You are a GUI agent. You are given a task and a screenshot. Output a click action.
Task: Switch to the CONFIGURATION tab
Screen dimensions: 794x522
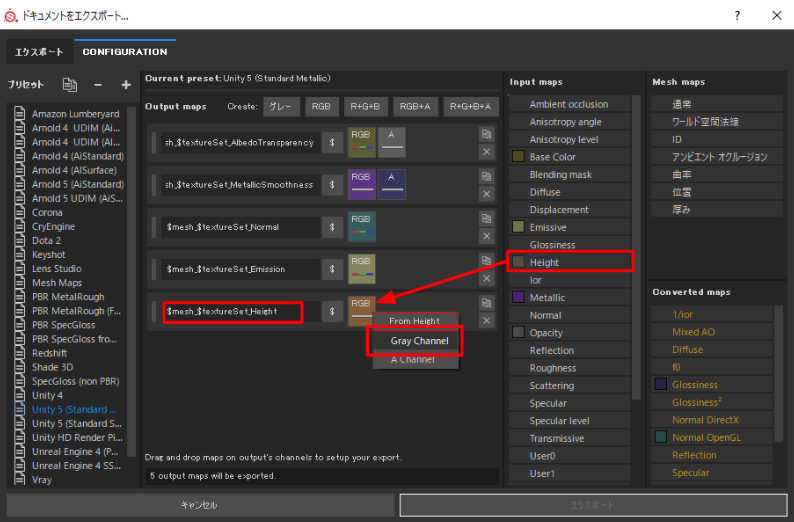pyautogui.click(x=125, y=52)
